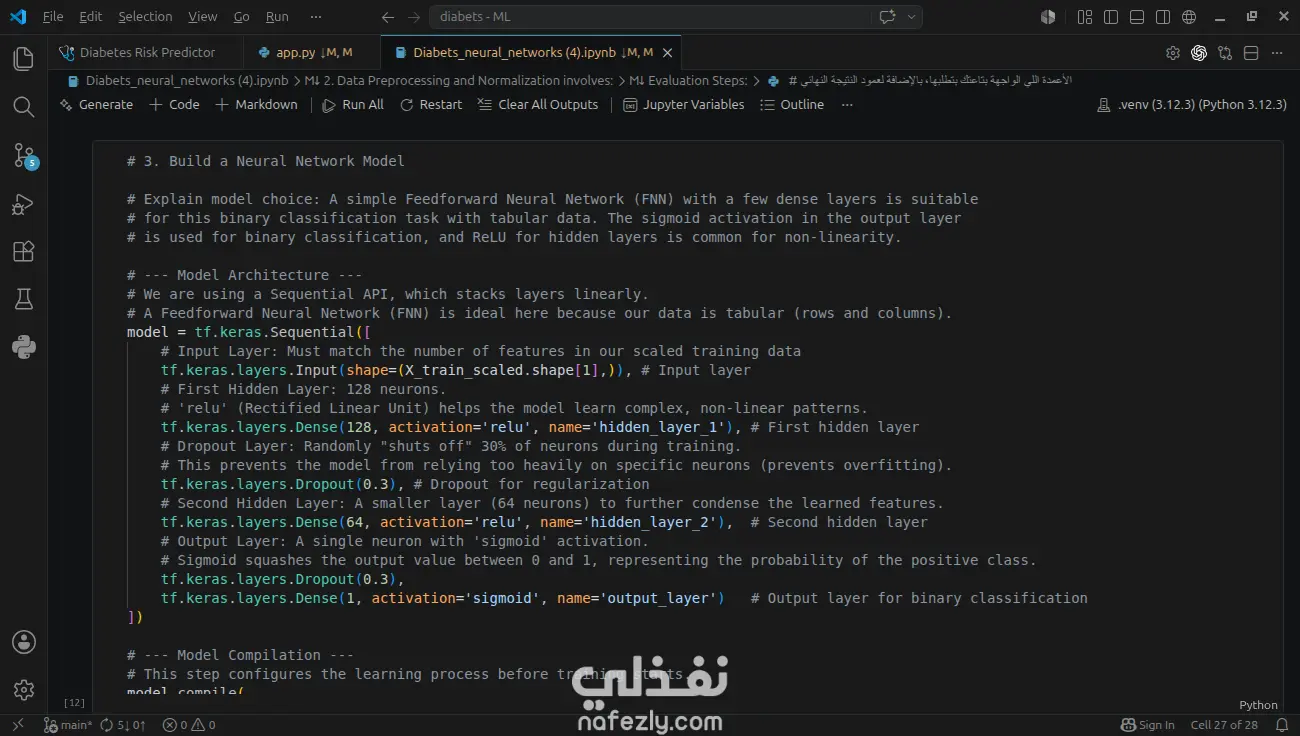Clear All Outputs in notebook
Viewport: 1300px width, 736px height.
tap(538, 104)
